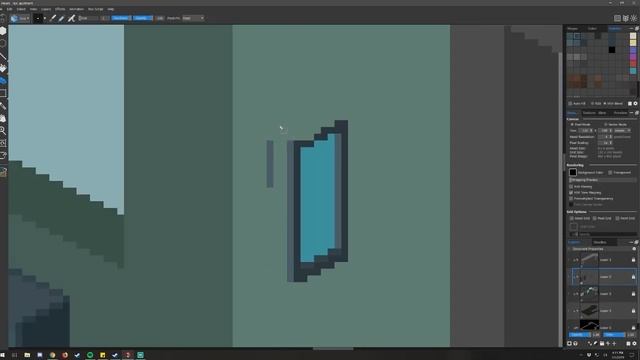This screenshot has height=360, width=640.
Task: Open the dropdown at right of options bar
Action: [193, 18]
